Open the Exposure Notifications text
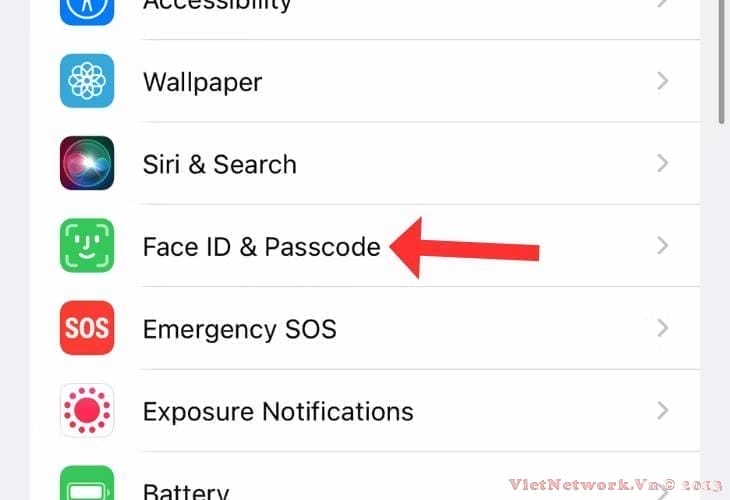This screenshot has width=730, height=500. [x=277, y=410]
